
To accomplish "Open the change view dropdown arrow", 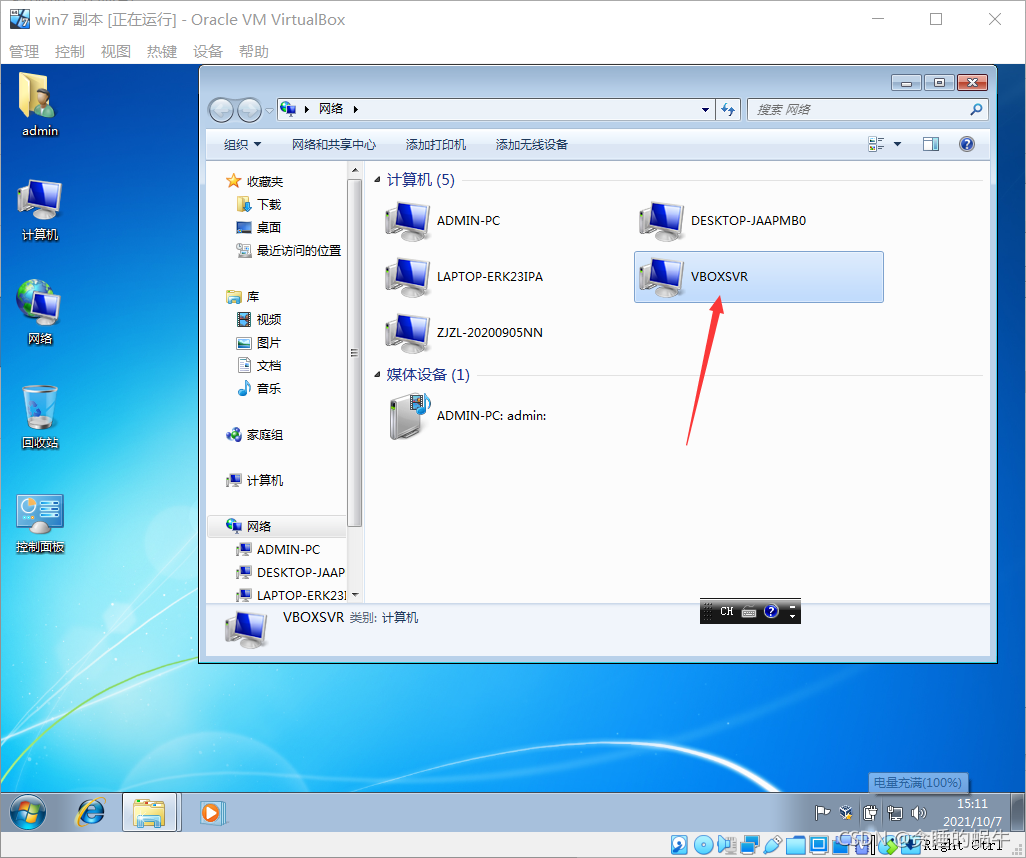I will pyautogui.click(x=897, y=144).
